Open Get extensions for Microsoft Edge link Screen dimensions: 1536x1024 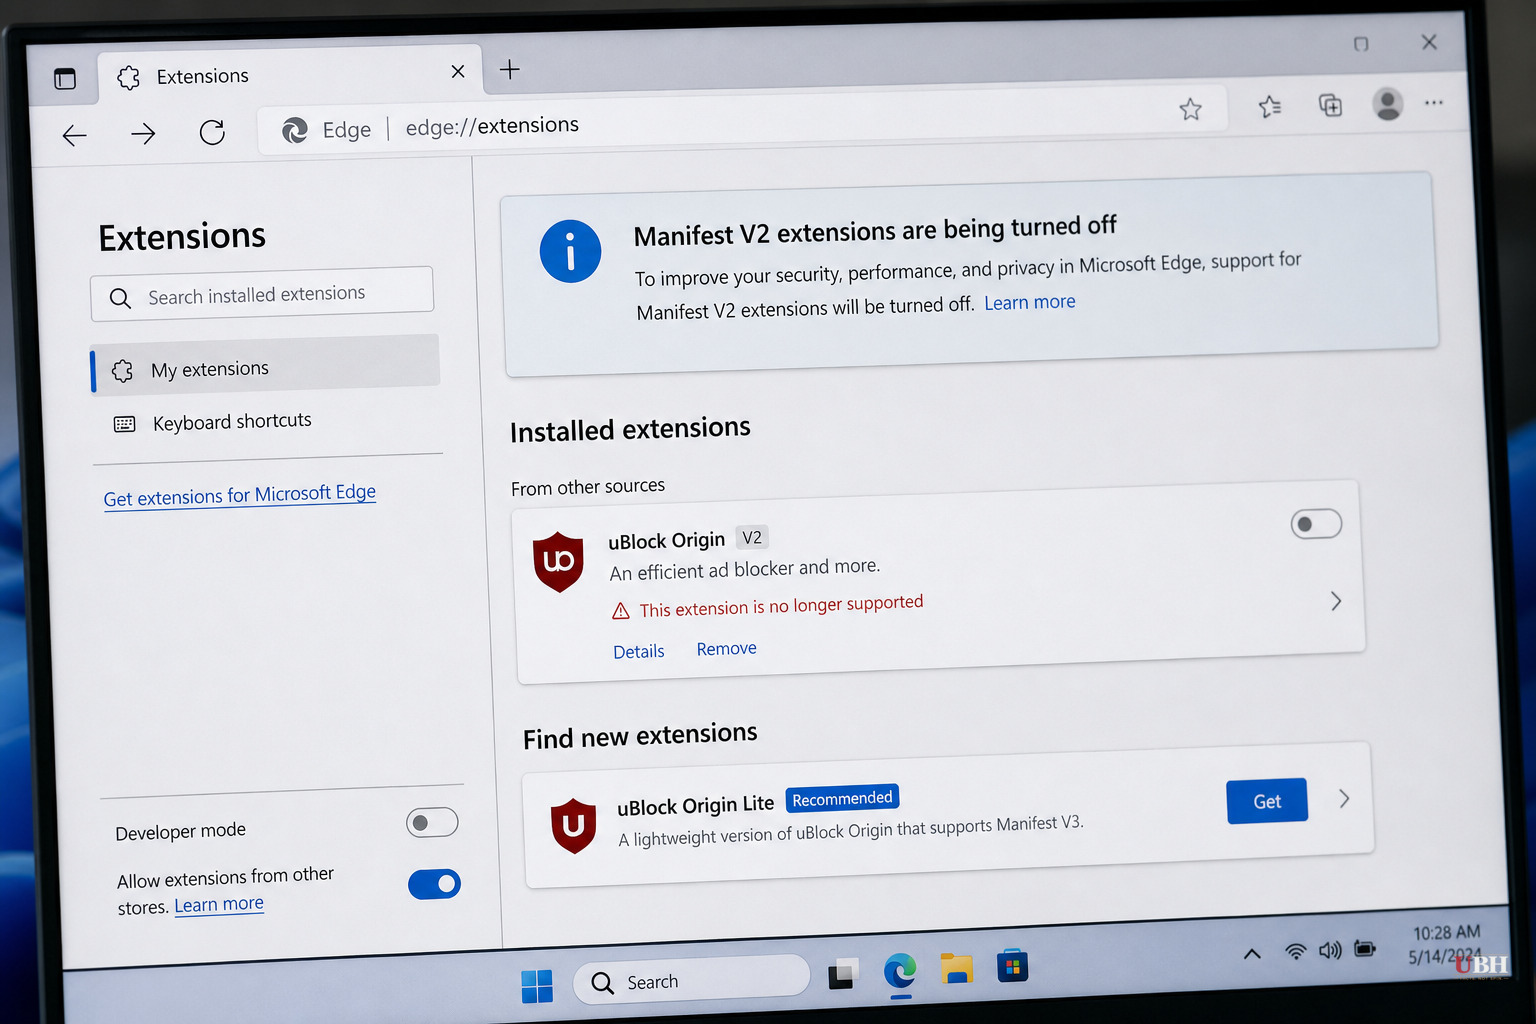[x=240, y=495]
